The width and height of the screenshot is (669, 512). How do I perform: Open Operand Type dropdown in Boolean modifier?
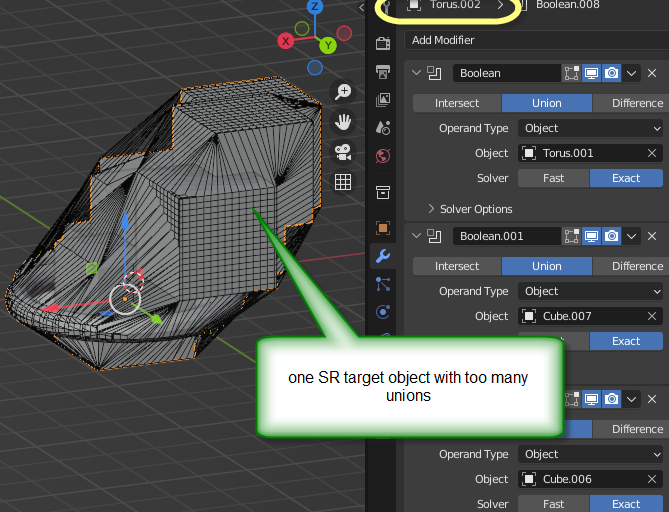tap(590, 128)
